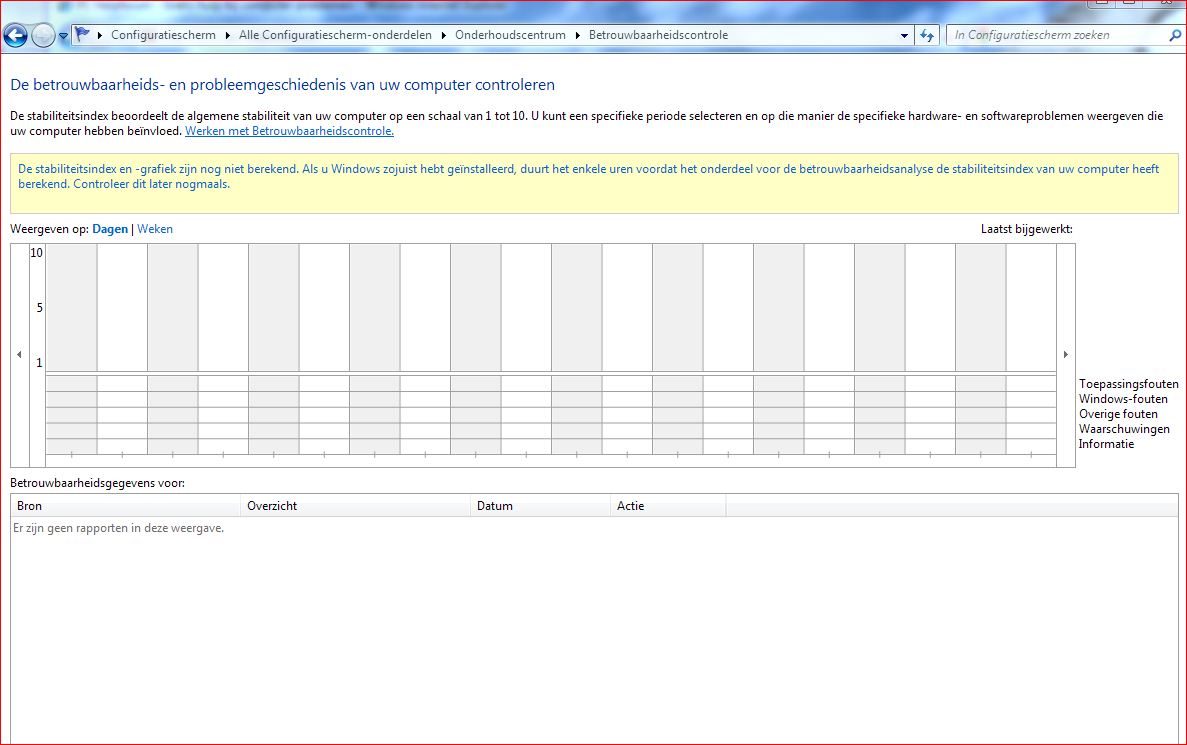Viewport: 1187px width, 745px height.
Task: Click the yellow stabiliteitsindex info message
Action: pos(594,183)
